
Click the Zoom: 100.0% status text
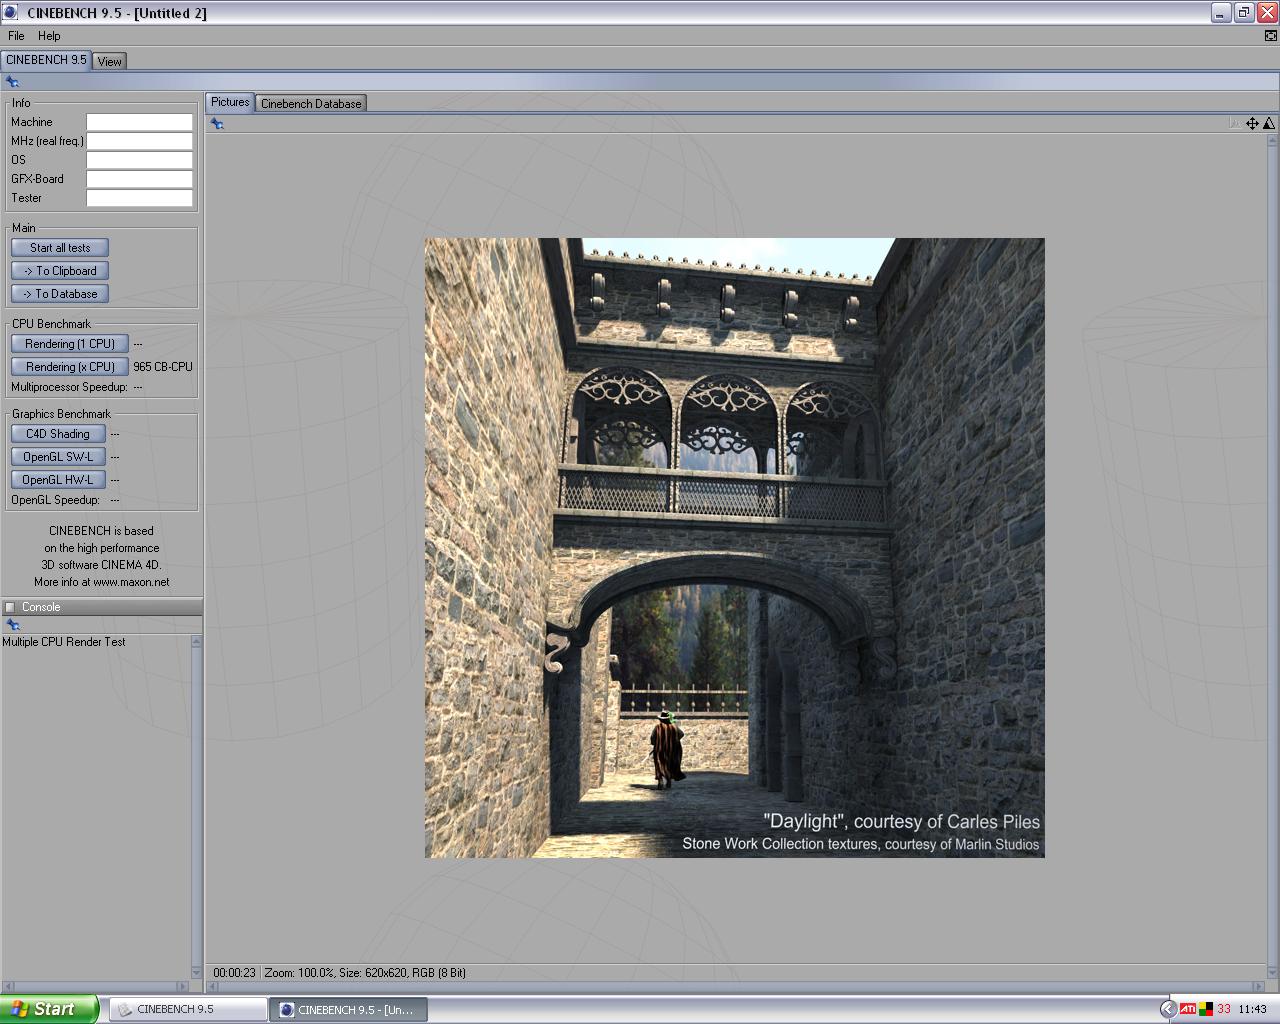[298, 972]
